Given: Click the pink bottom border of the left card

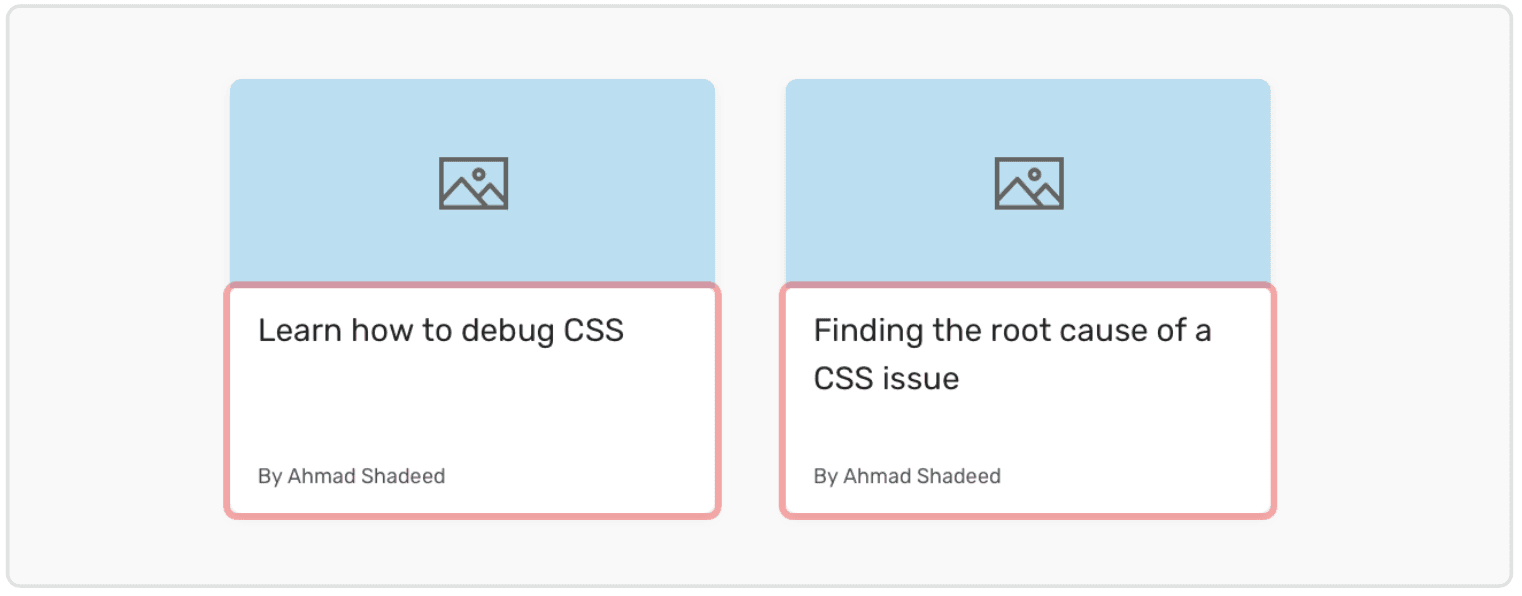Looking at the screenshot, I should coord(472,514).
